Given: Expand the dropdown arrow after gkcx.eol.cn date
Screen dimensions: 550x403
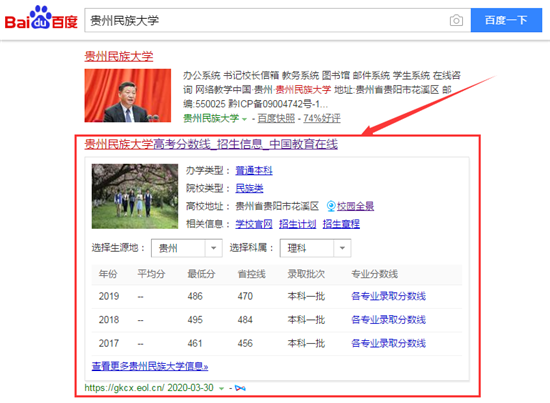Looking at the screenshot, I should tap(221, 389).
